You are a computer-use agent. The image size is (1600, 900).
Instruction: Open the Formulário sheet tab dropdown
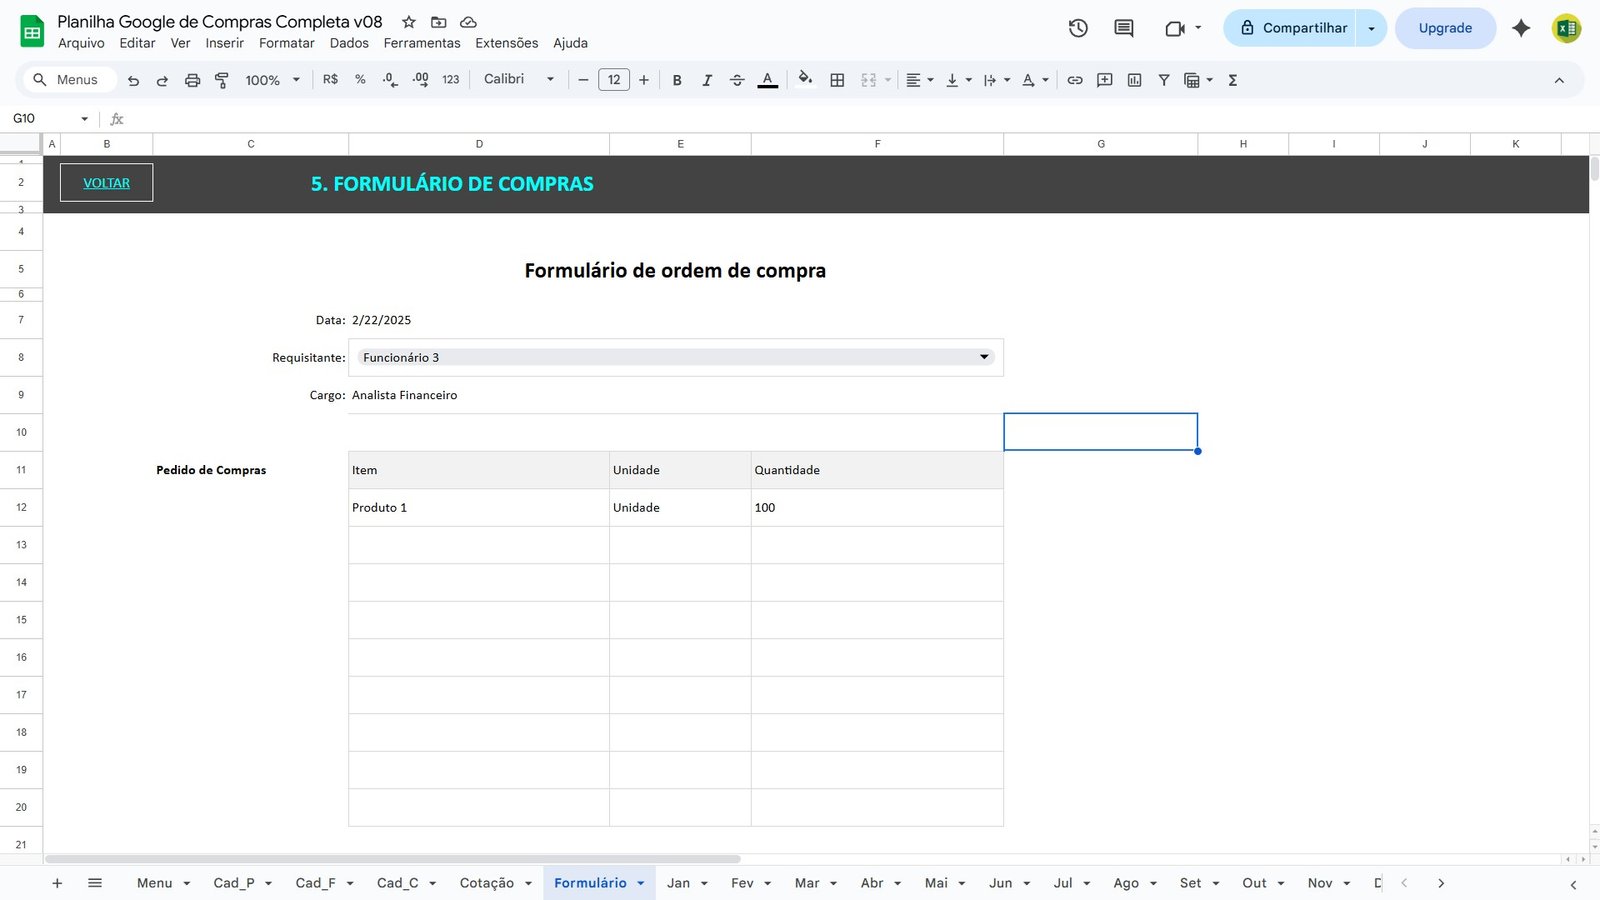tap(640, 883)
